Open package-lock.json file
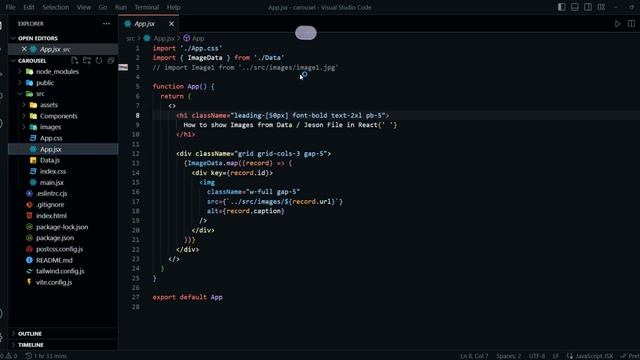The image size is (640, 360). point(63,227)
